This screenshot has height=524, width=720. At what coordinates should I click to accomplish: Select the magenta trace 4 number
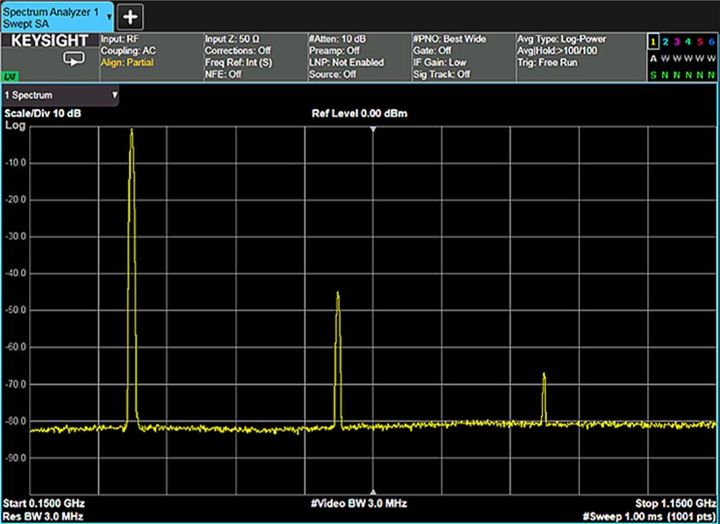click(690, 41)
